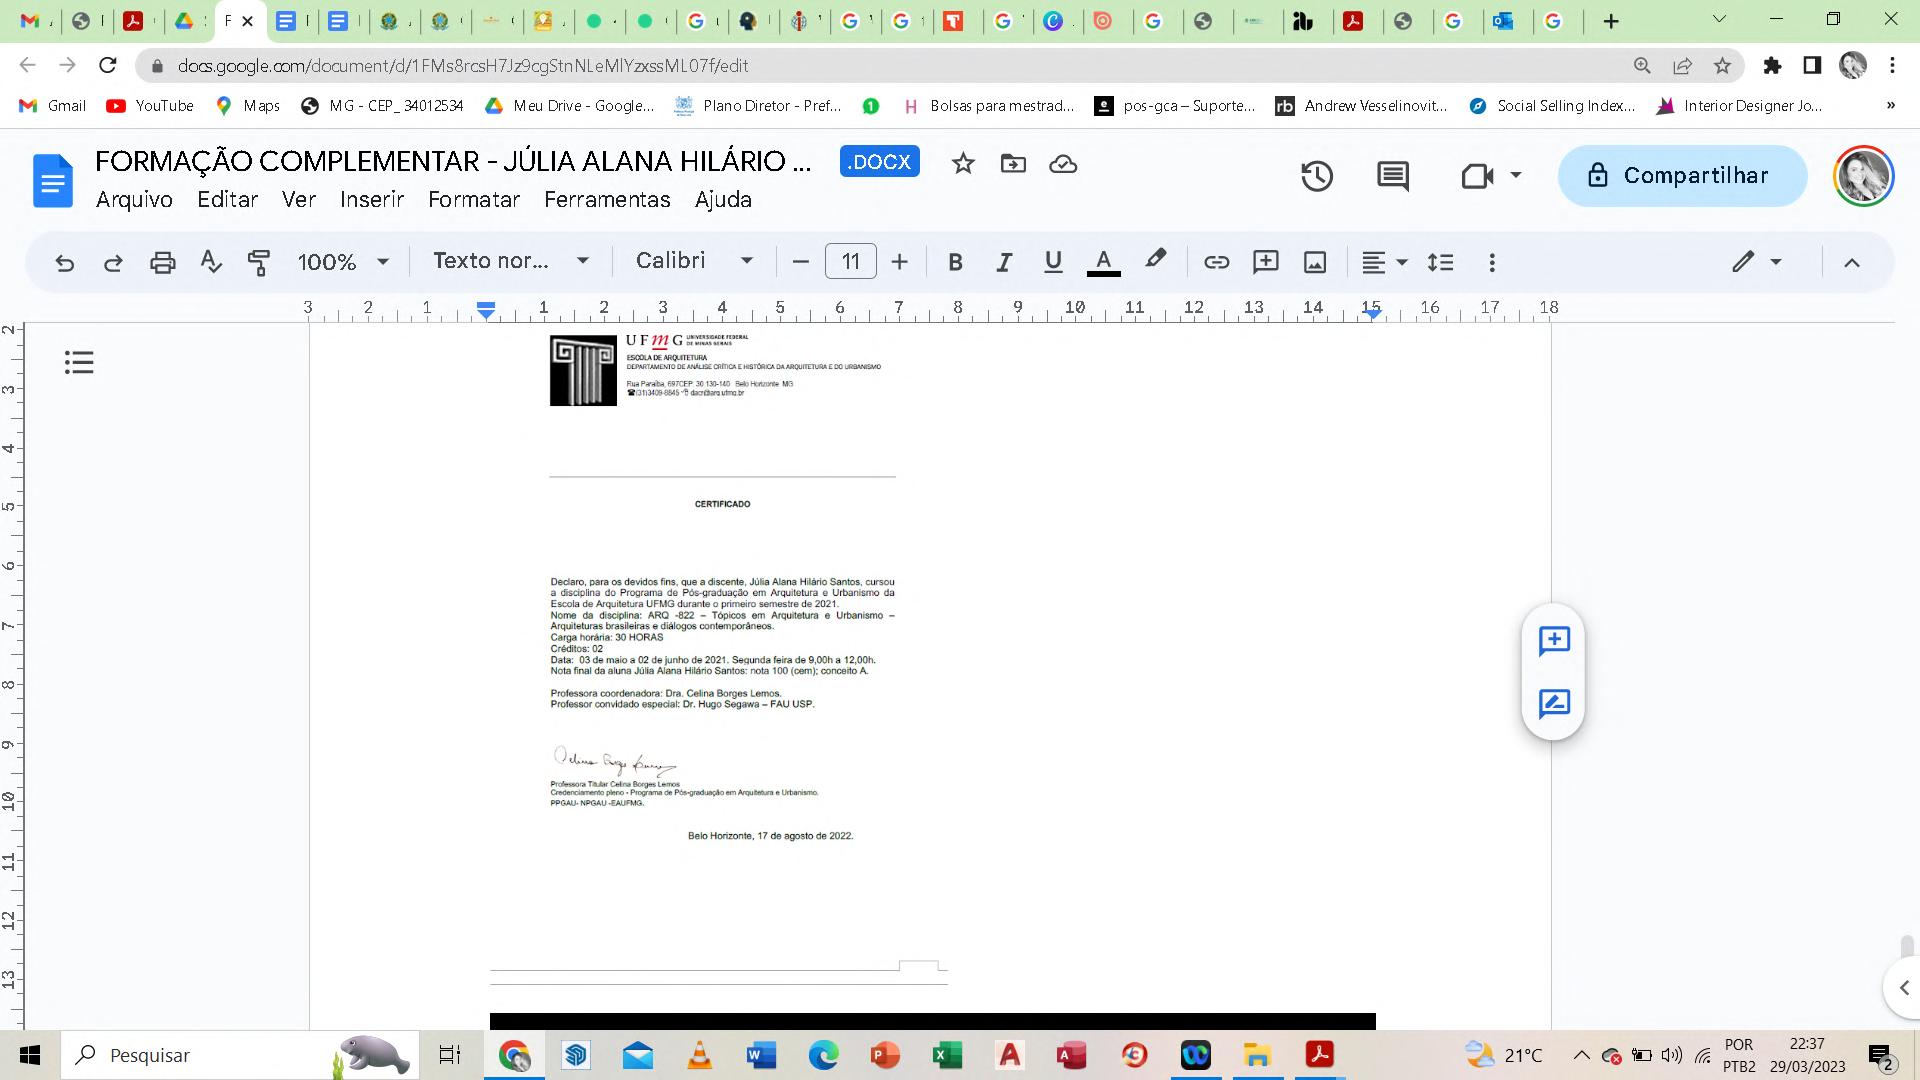This screenshot has width=1920, height=1080.
Task: Select the paint format roller tool
Action: coord(259,262)
